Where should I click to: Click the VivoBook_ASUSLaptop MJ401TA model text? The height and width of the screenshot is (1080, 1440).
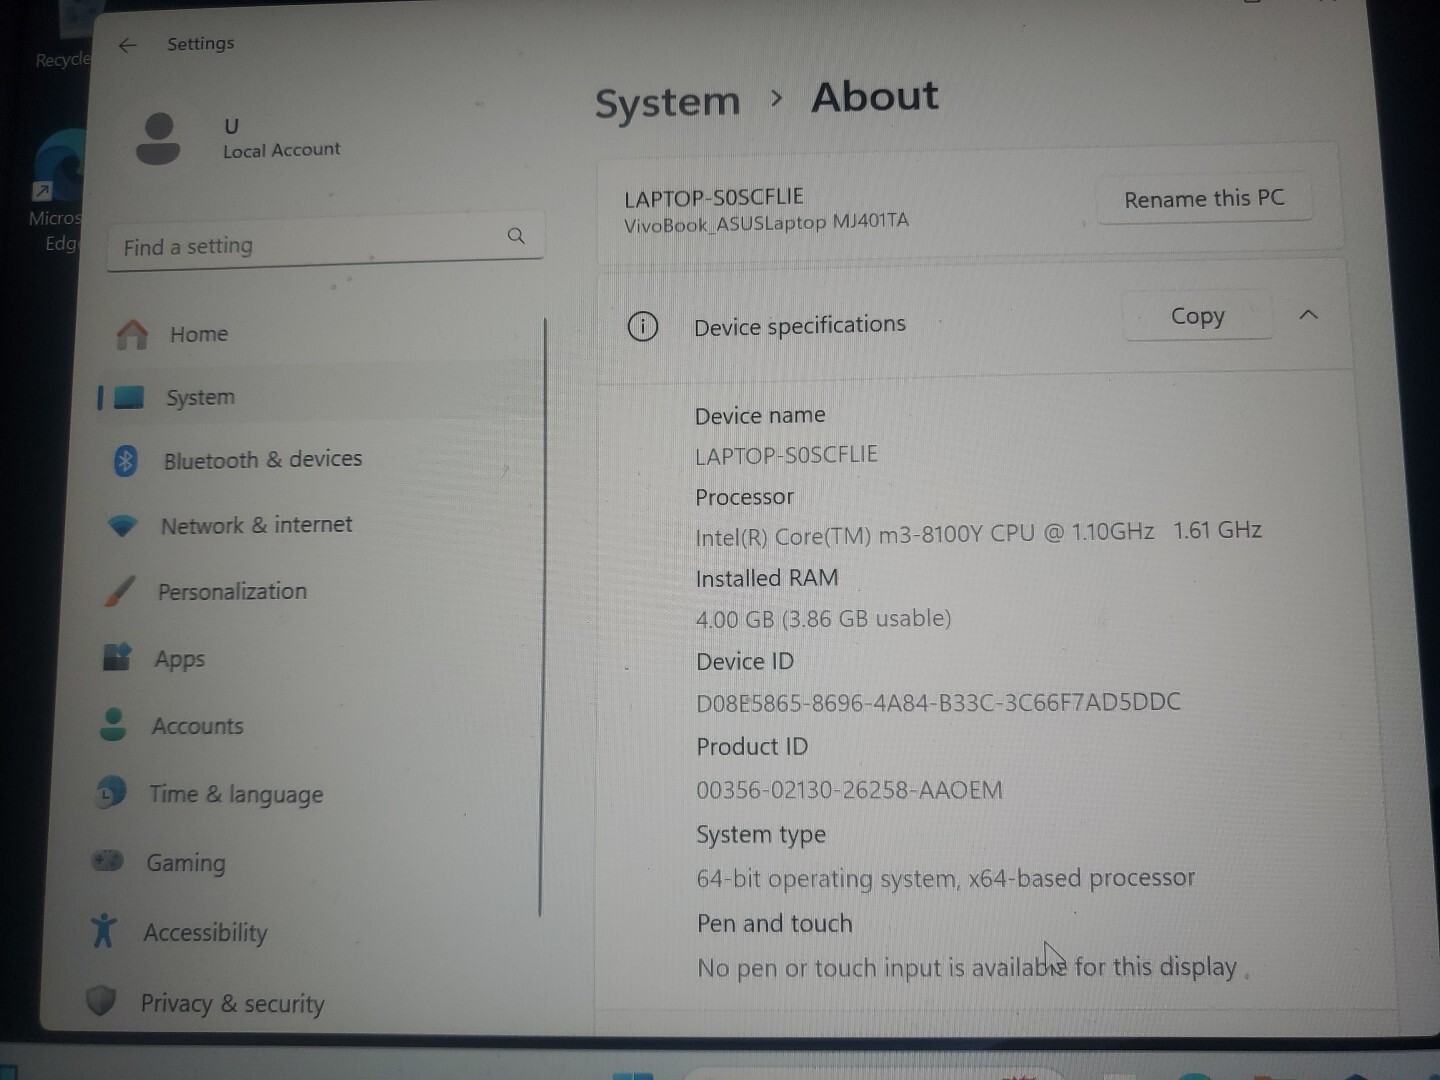[766, 222]
